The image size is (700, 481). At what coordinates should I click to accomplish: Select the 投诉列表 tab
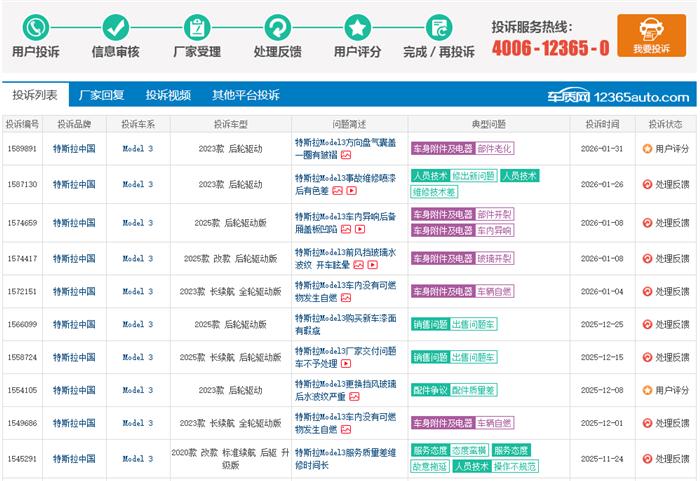35,96
